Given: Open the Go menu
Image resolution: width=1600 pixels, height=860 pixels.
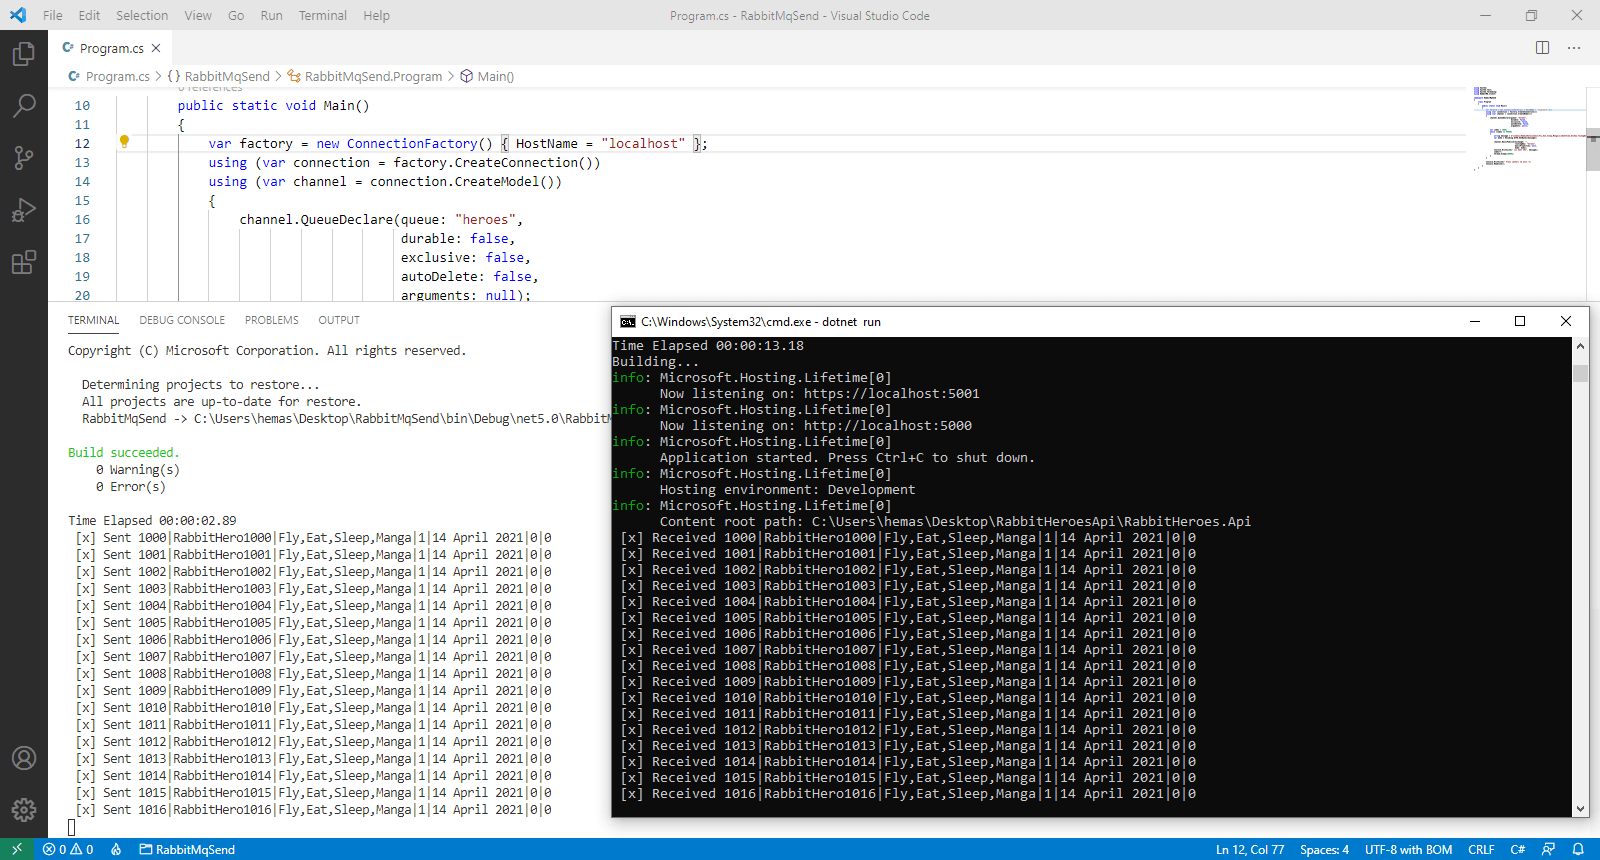Looking at the screenshot, I should [236, 15].
